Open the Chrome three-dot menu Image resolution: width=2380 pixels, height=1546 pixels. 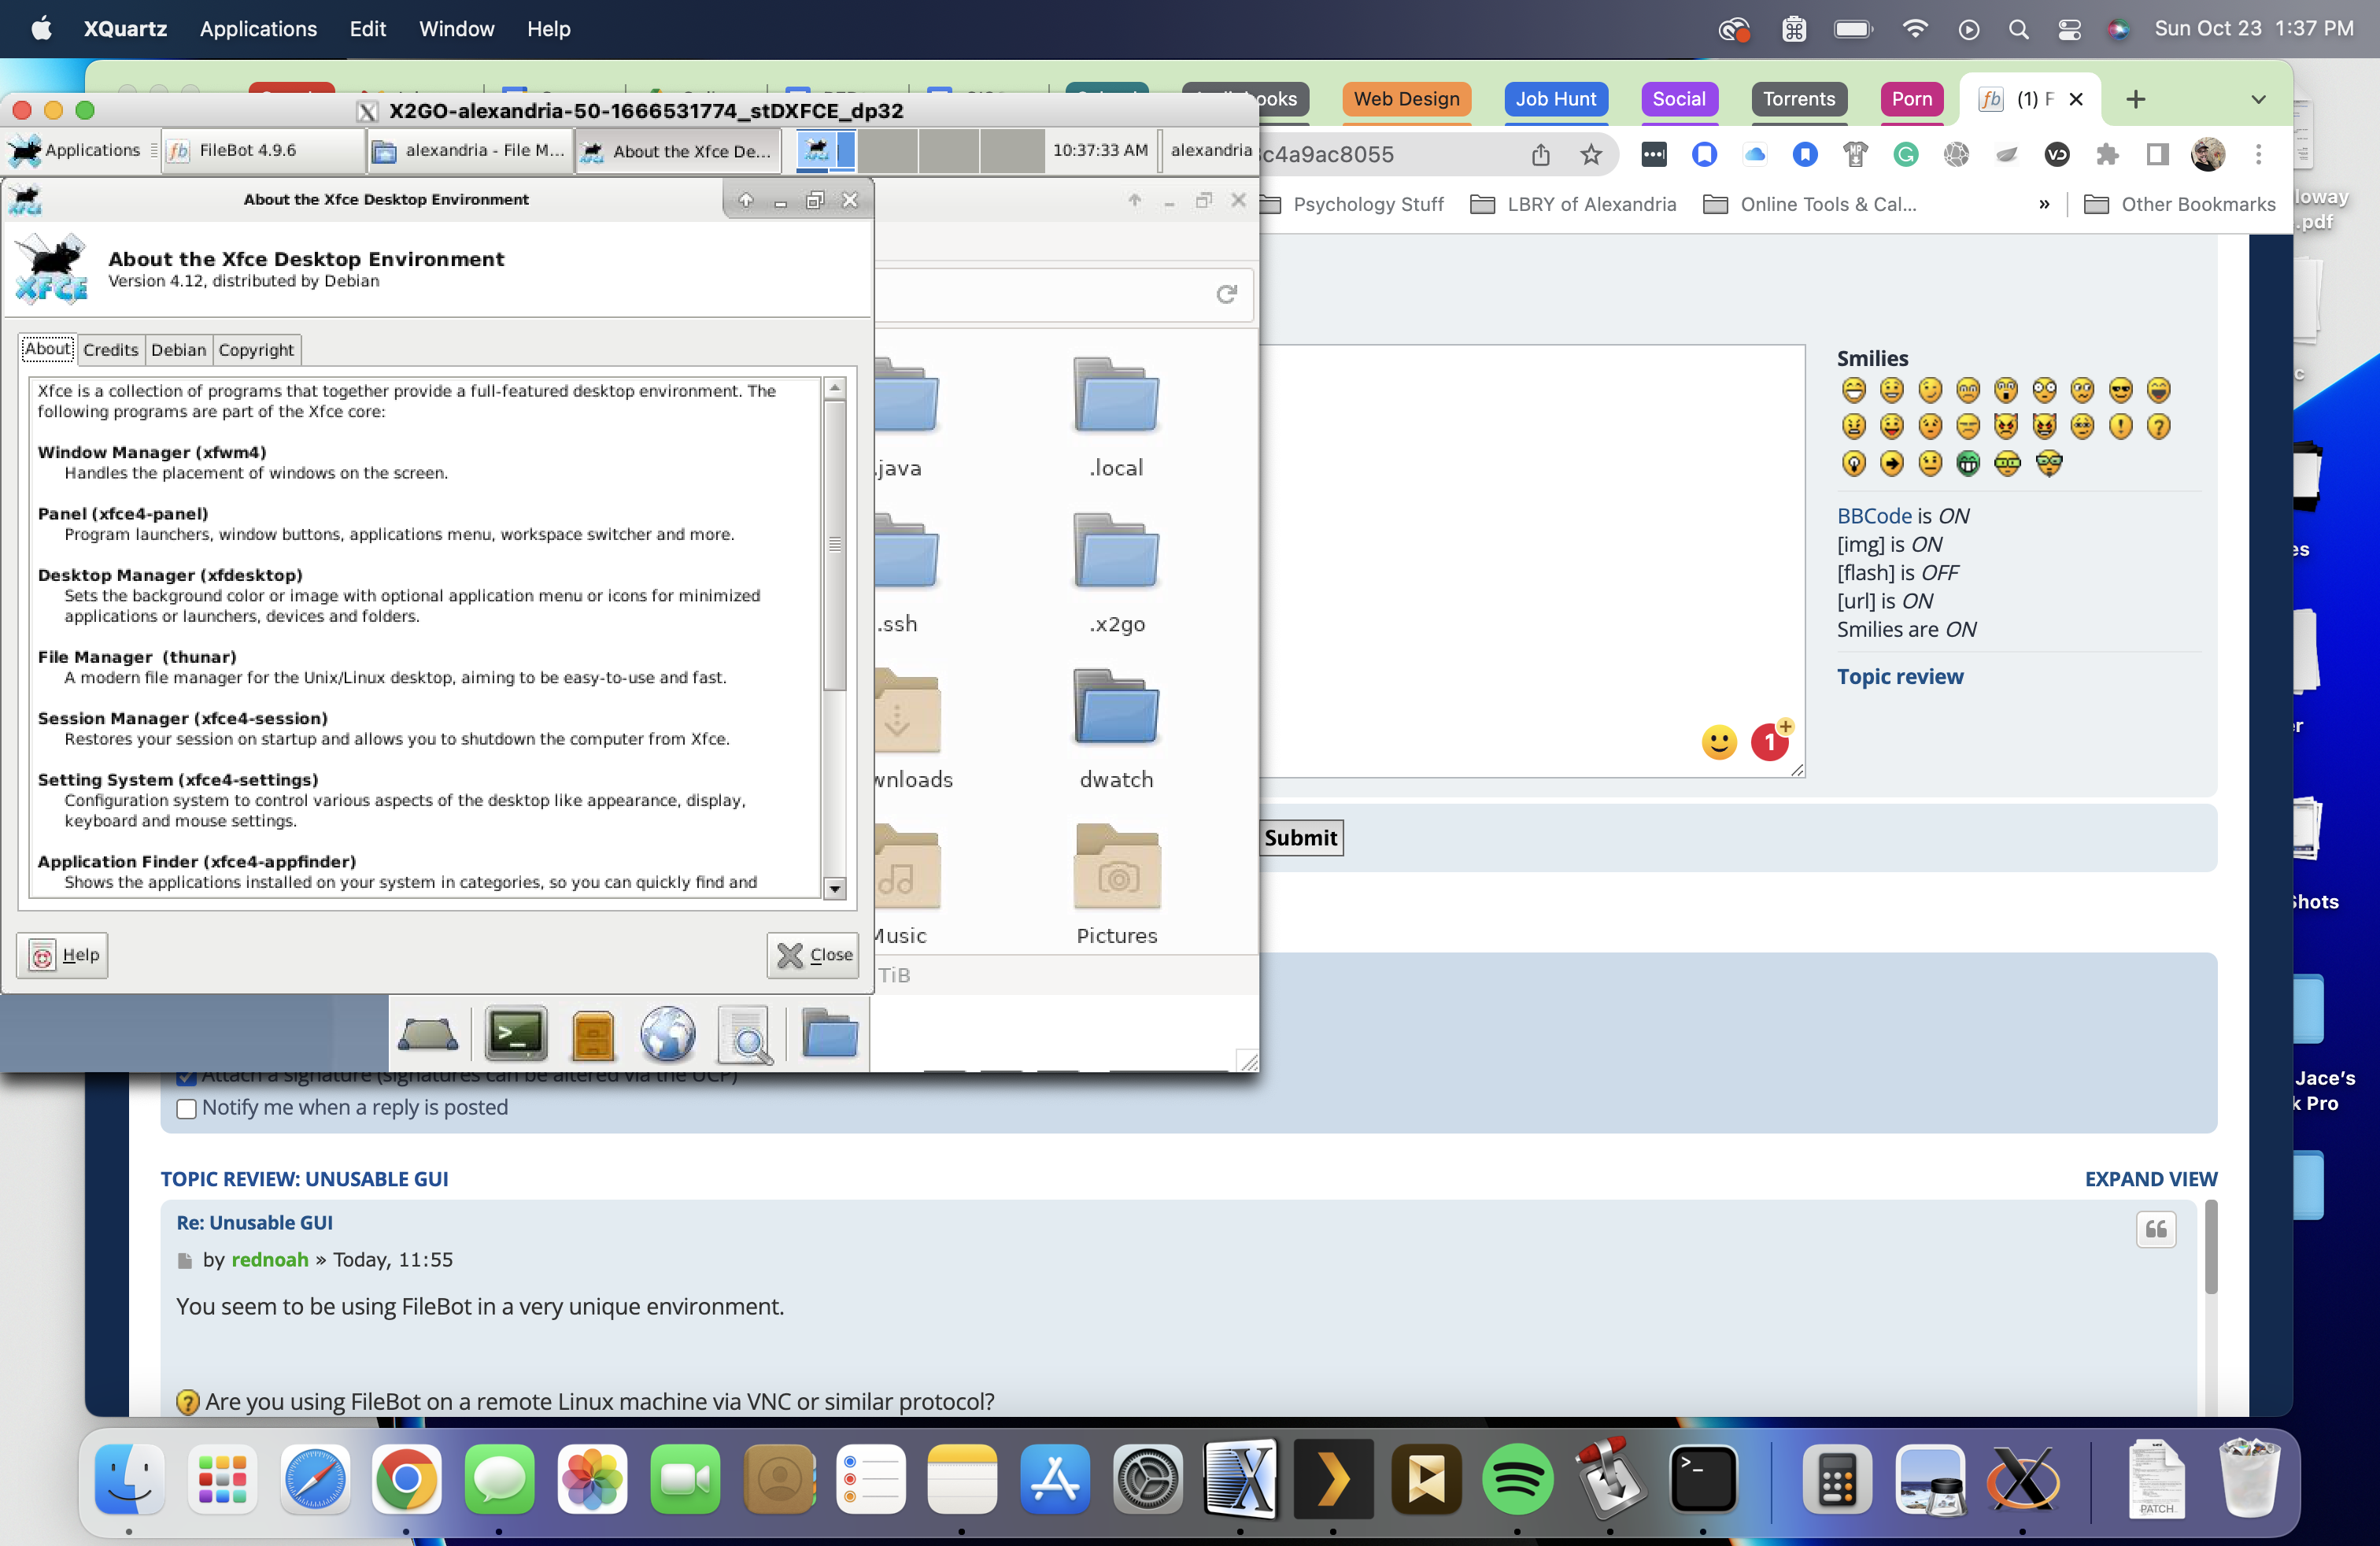[2258, 154]
